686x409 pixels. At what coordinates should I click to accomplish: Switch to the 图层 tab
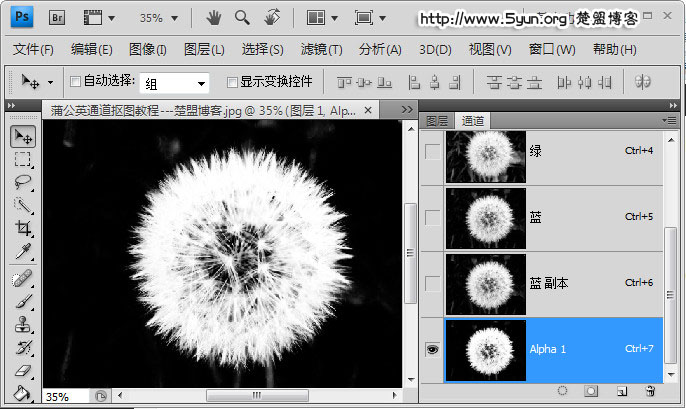[437, 120]
